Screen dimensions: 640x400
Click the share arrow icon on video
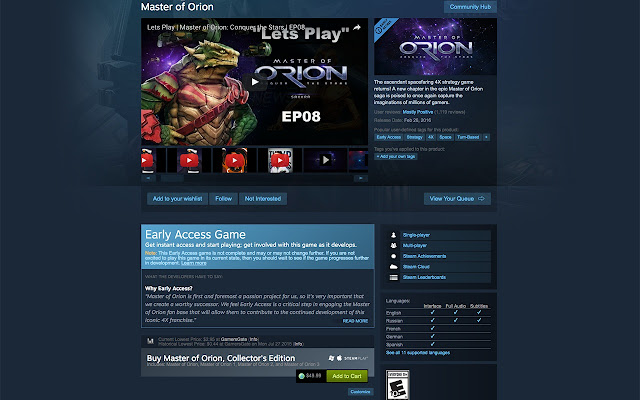[357, 27]
